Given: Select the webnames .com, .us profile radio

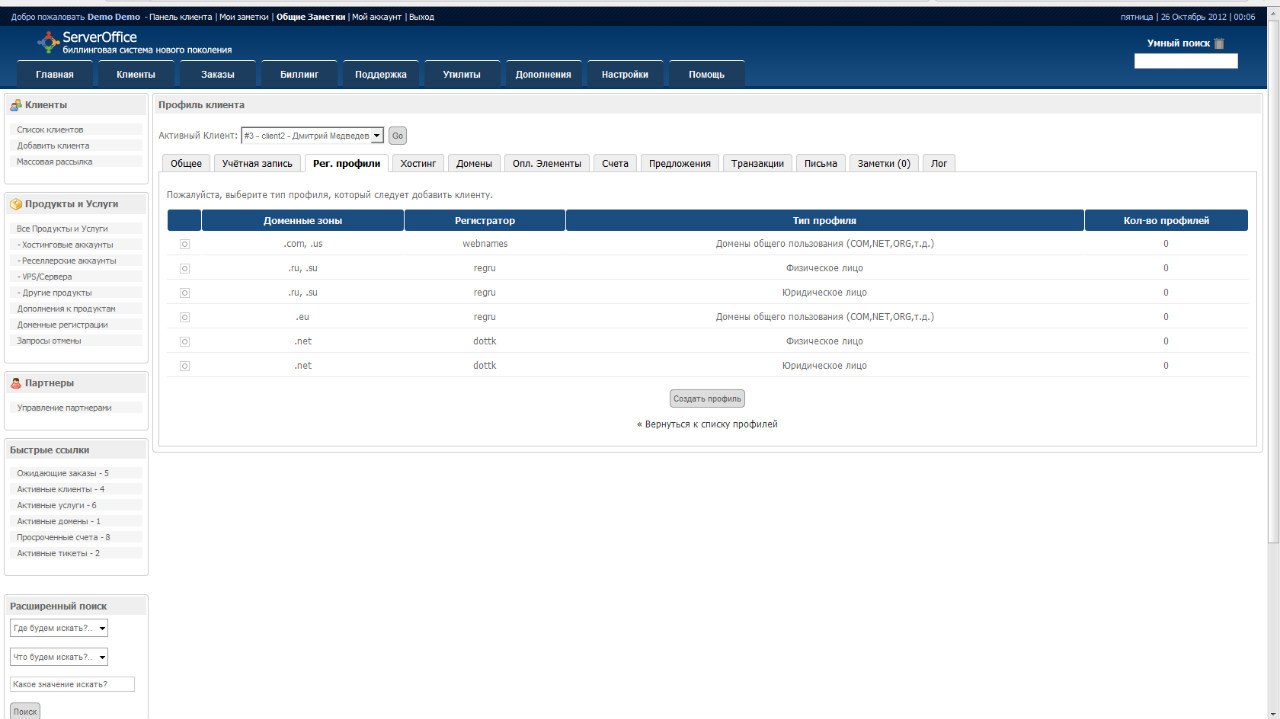Looking at the screenshot, I should [185, 244].
